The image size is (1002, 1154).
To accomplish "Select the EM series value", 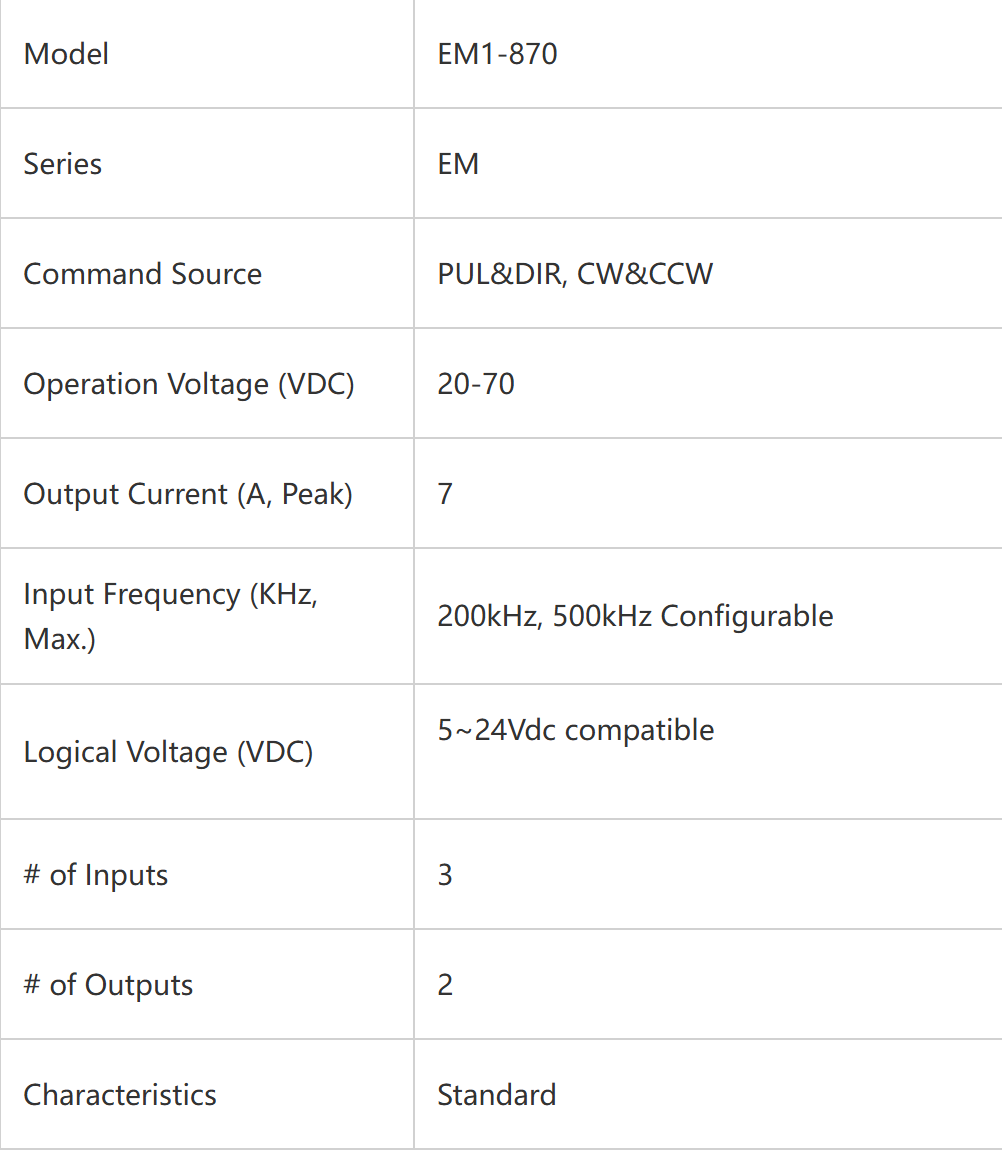I will (458, 163).
